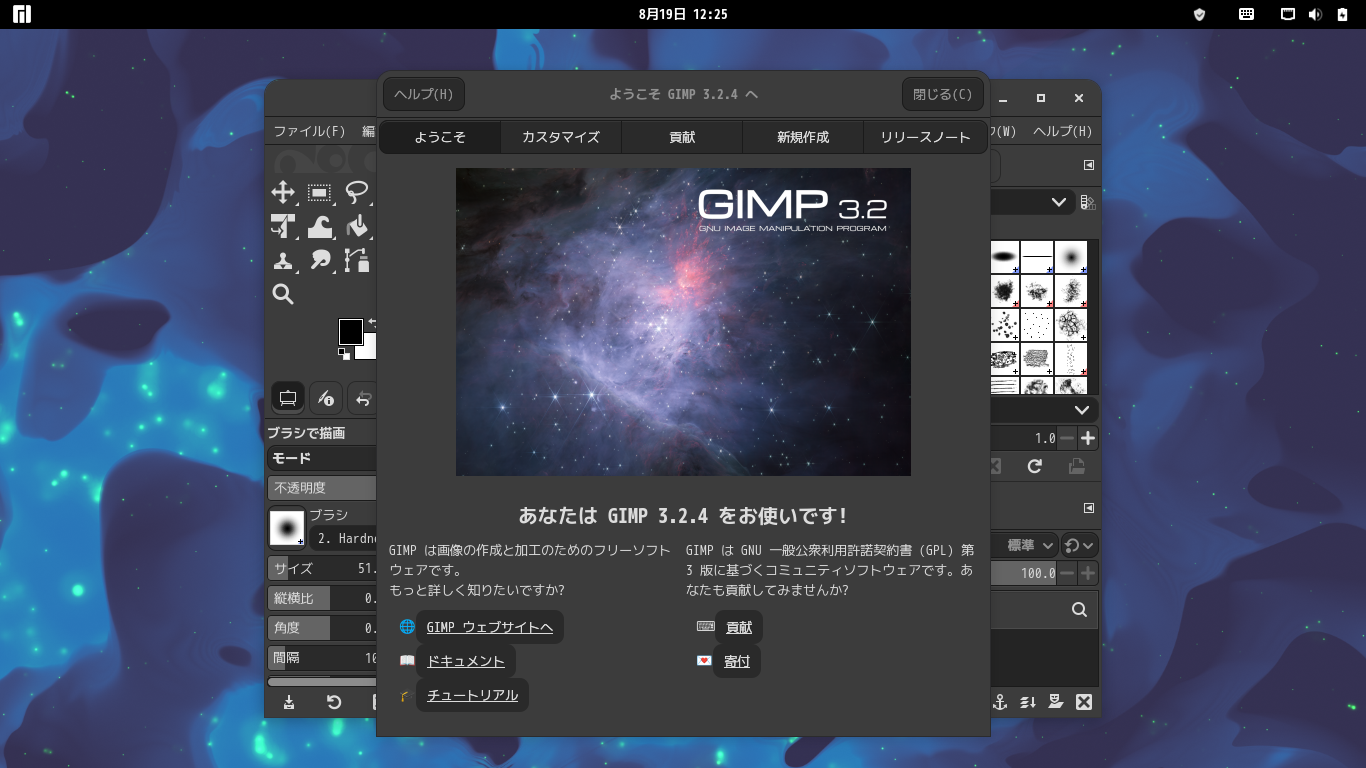Select the Rectangle Select tool
Screen dimensions: 1366x768
click(x=320, y=192)
